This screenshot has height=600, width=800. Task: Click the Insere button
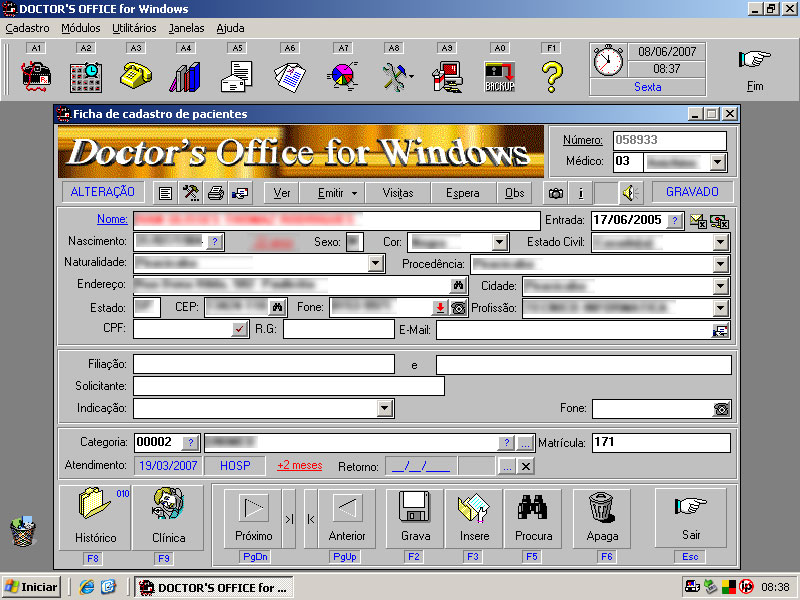point(474,518)
